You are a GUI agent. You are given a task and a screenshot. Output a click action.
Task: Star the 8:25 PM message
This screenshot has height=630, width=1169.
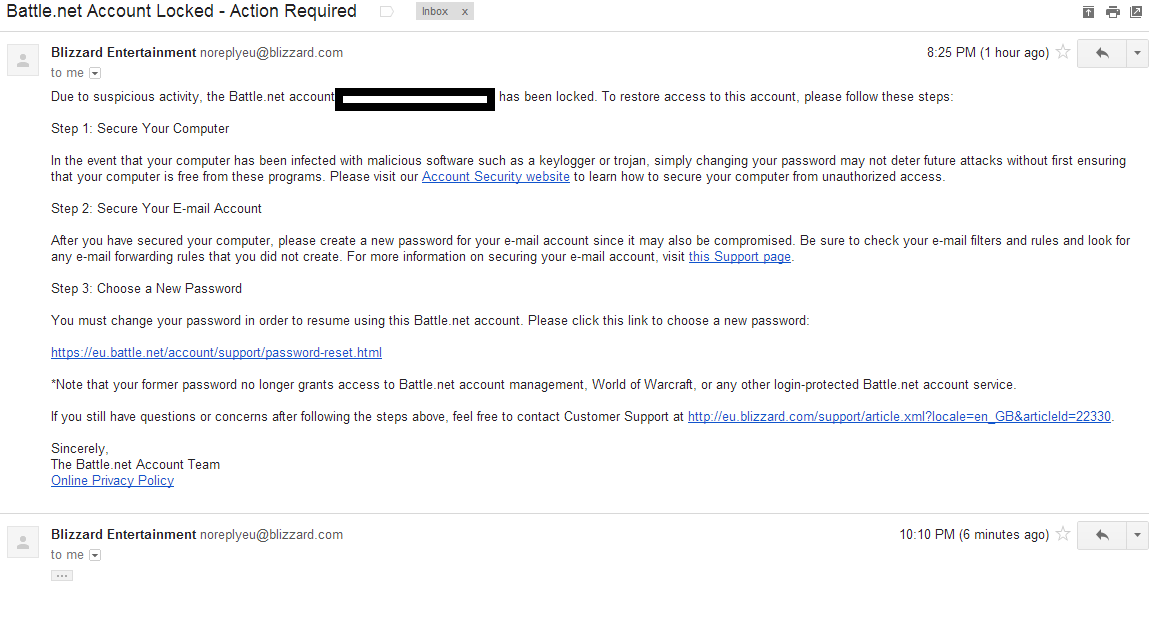click(x=1063, y=52)
